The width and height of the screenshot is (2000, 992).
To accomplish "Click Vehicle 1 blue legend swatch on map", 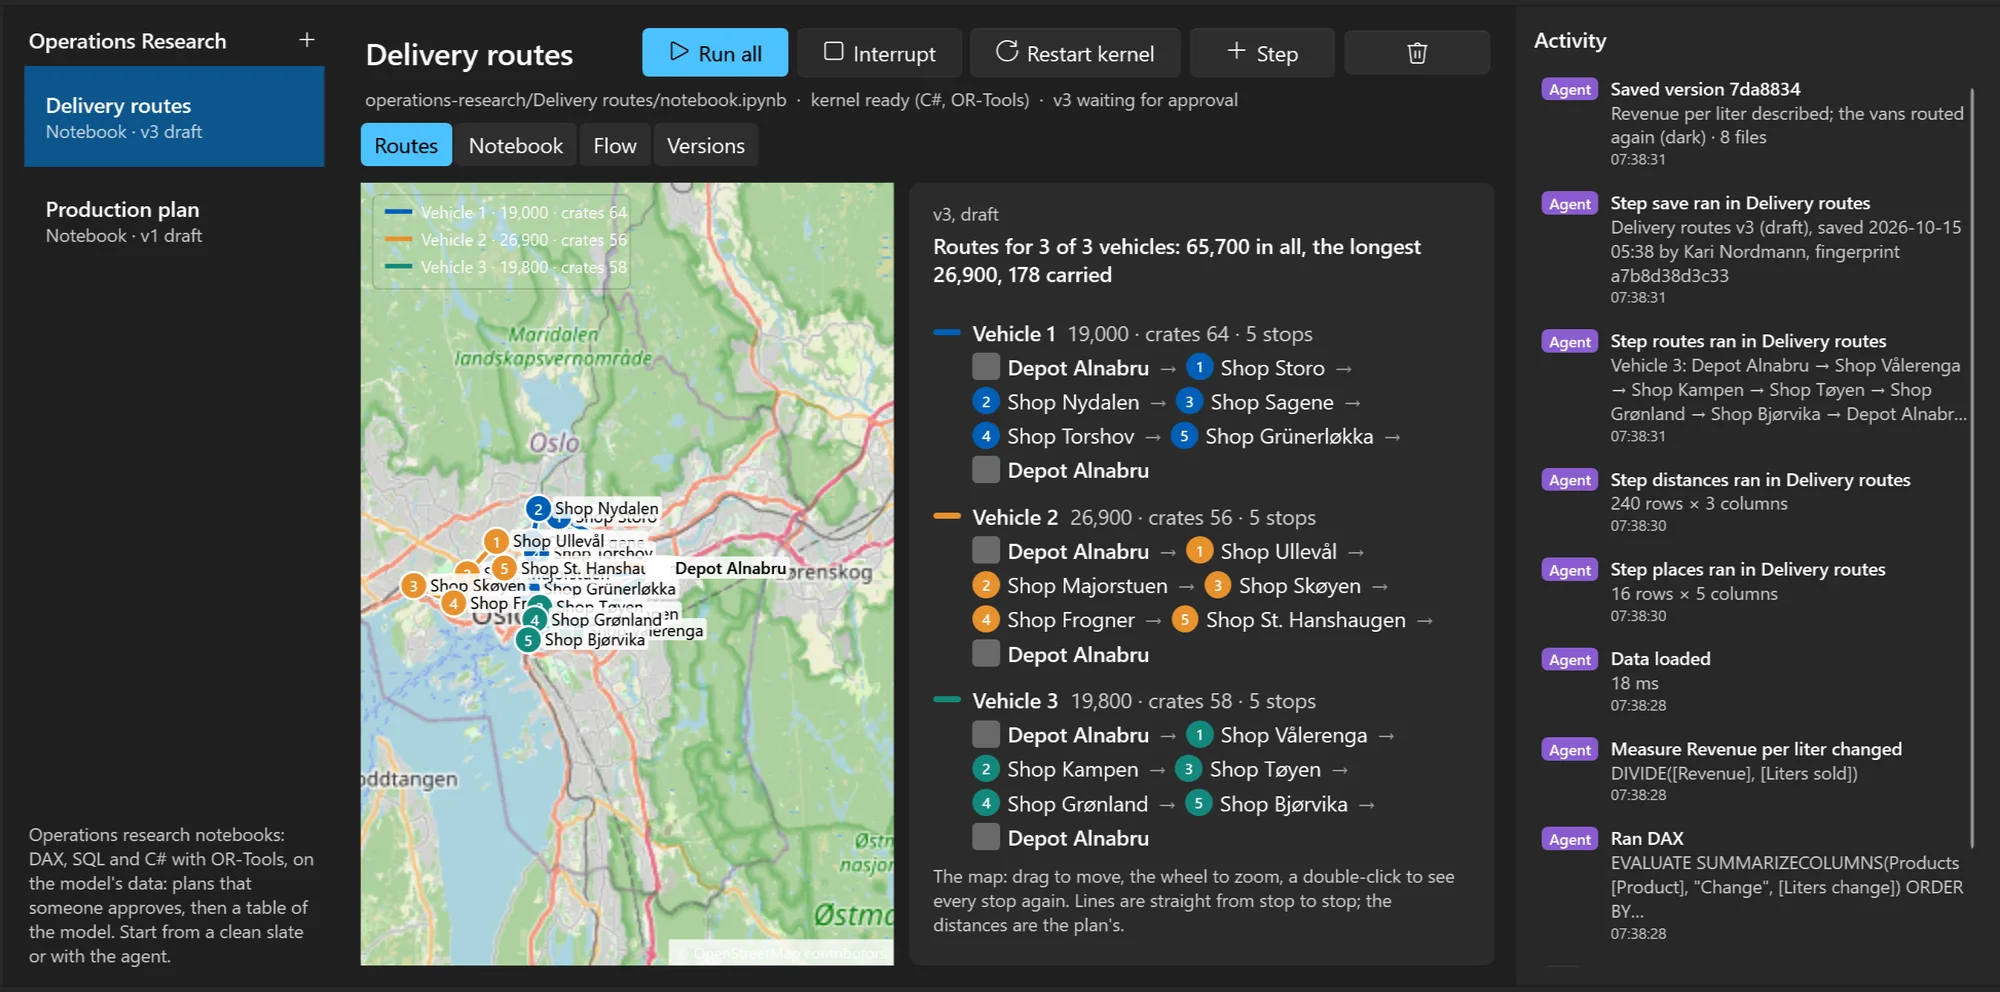I will (x=398, y=212).
